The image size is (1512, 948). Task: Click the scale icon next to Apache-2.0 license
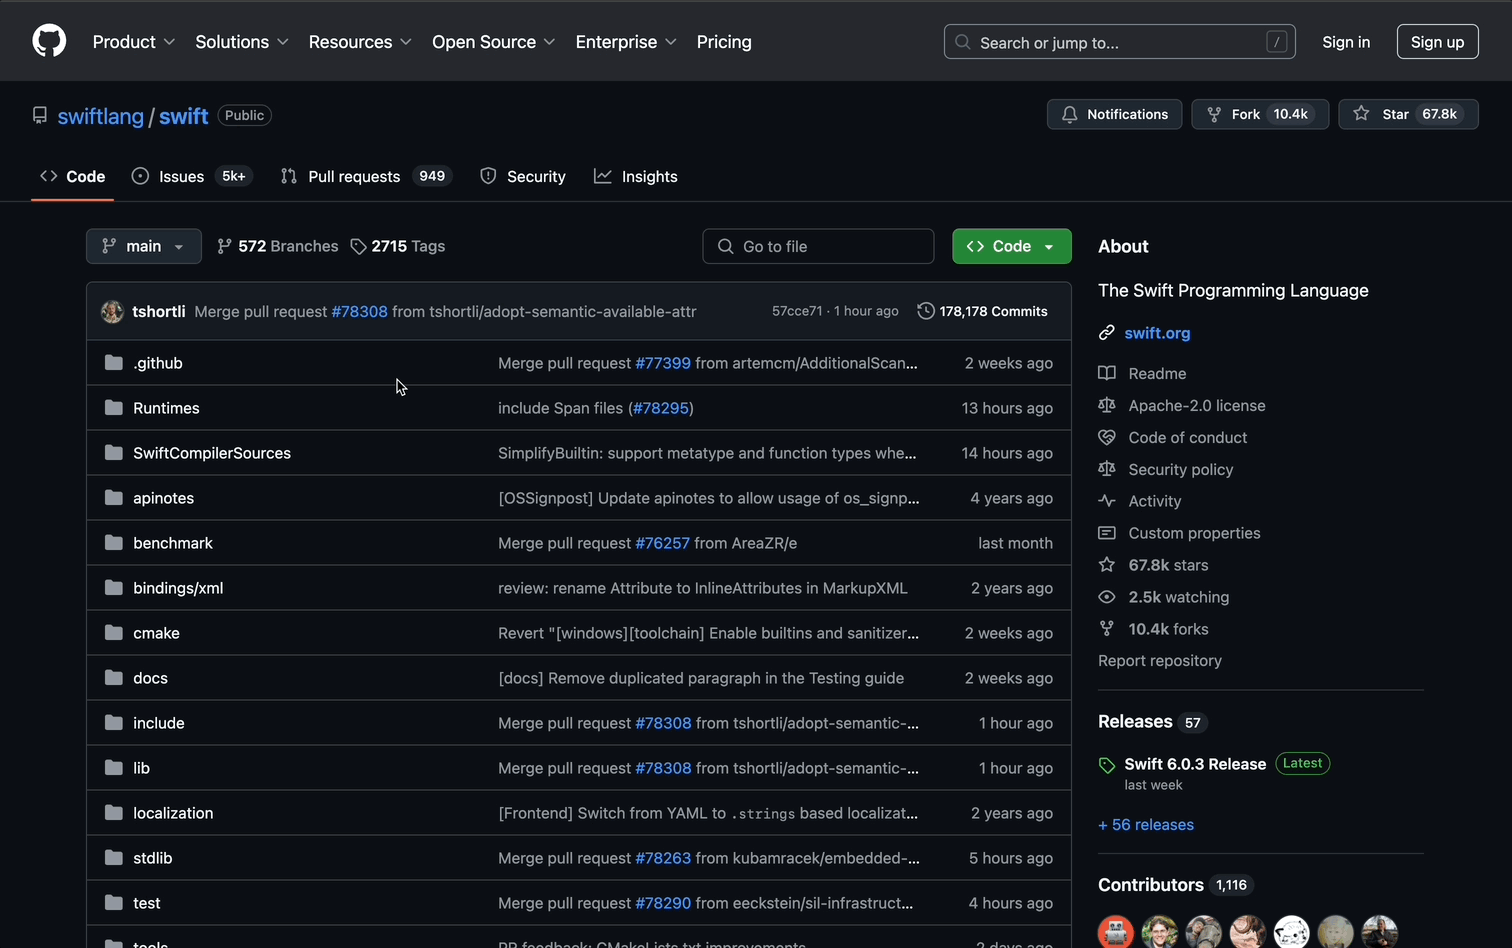click(x=1107, y=405)
